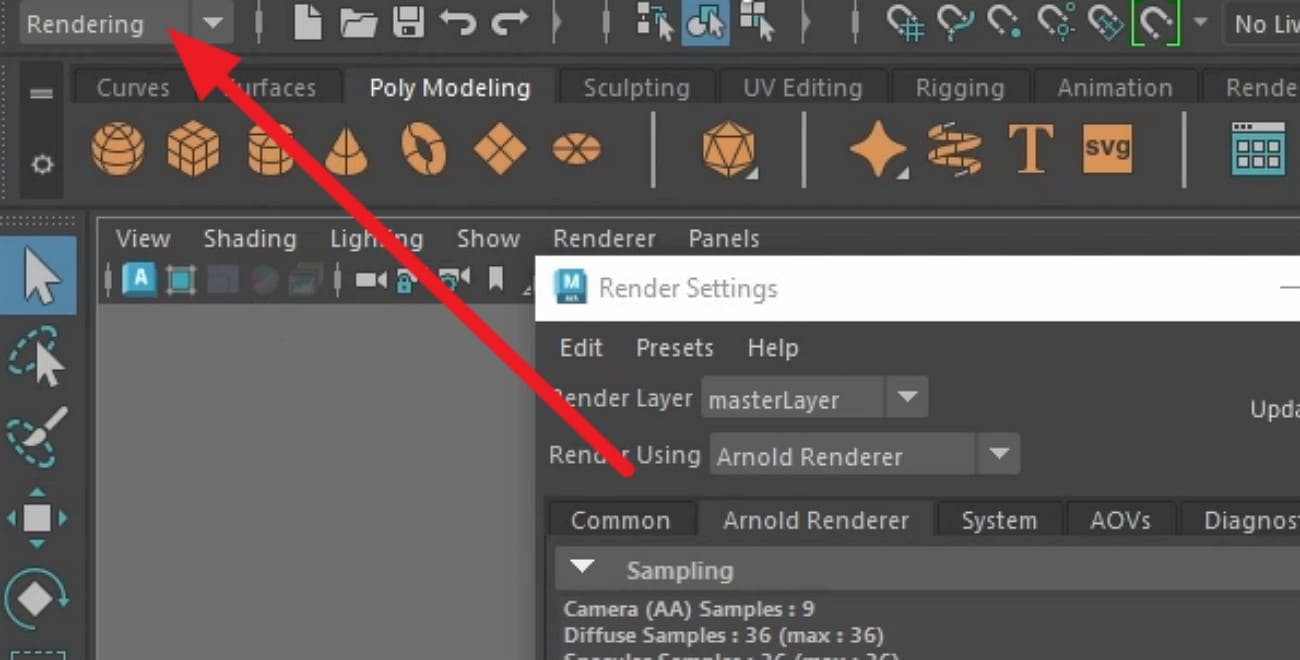
Task: Create 3D type using the T shelf icon
Action: click(1031, 148)
